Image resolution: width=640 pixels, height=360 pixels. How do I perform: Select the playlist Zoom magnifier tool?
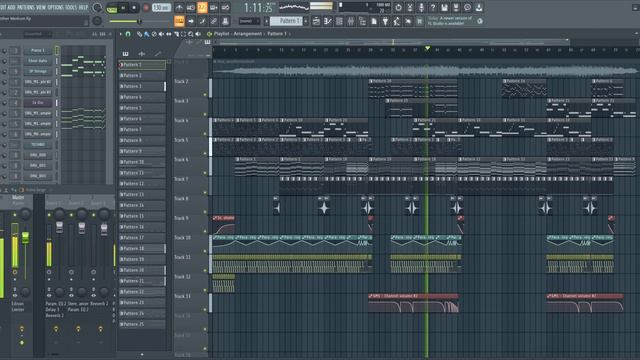pos(191,34)
